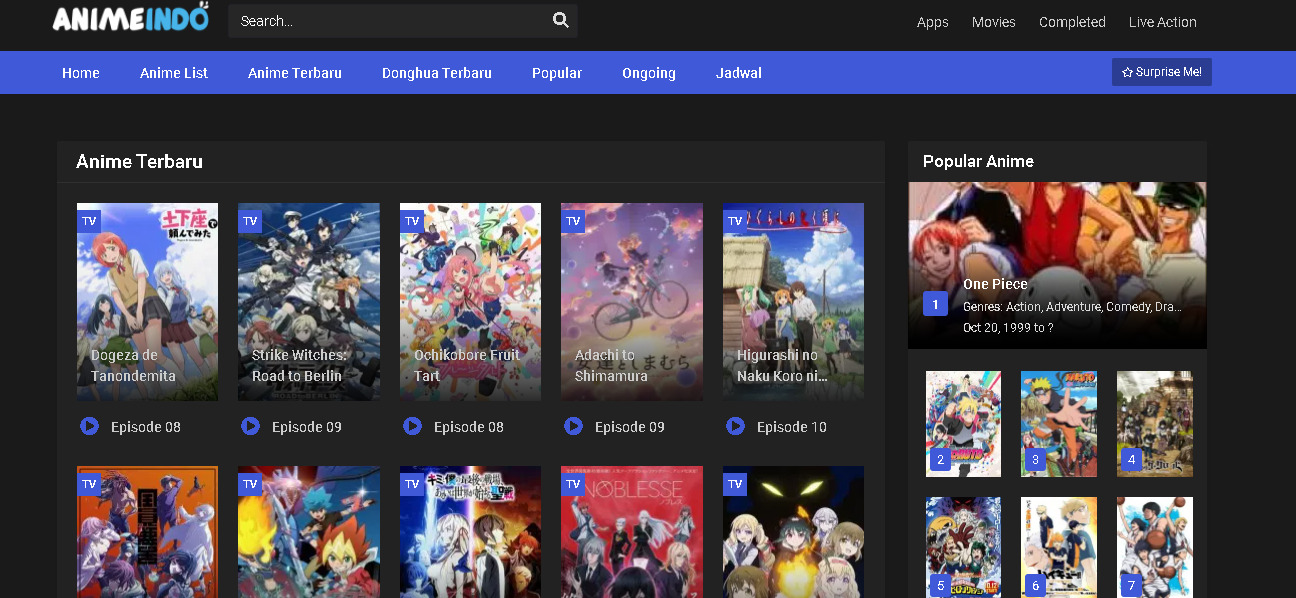Click 'Oct 20, 1999 to ?' date text

(1008, 327)
